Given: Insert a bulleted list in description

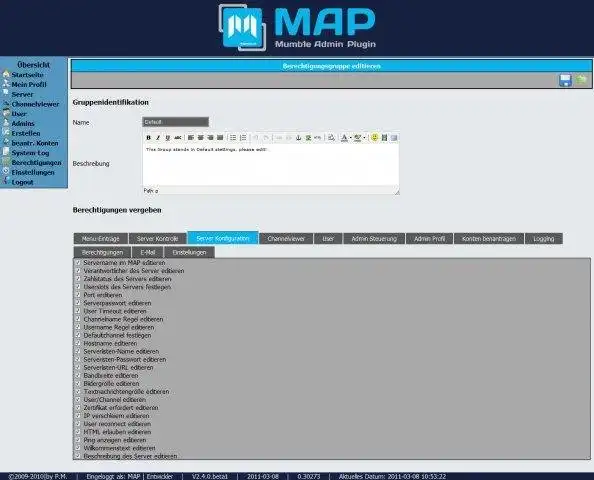Looking at the screenshot, I should coord(233,138).
